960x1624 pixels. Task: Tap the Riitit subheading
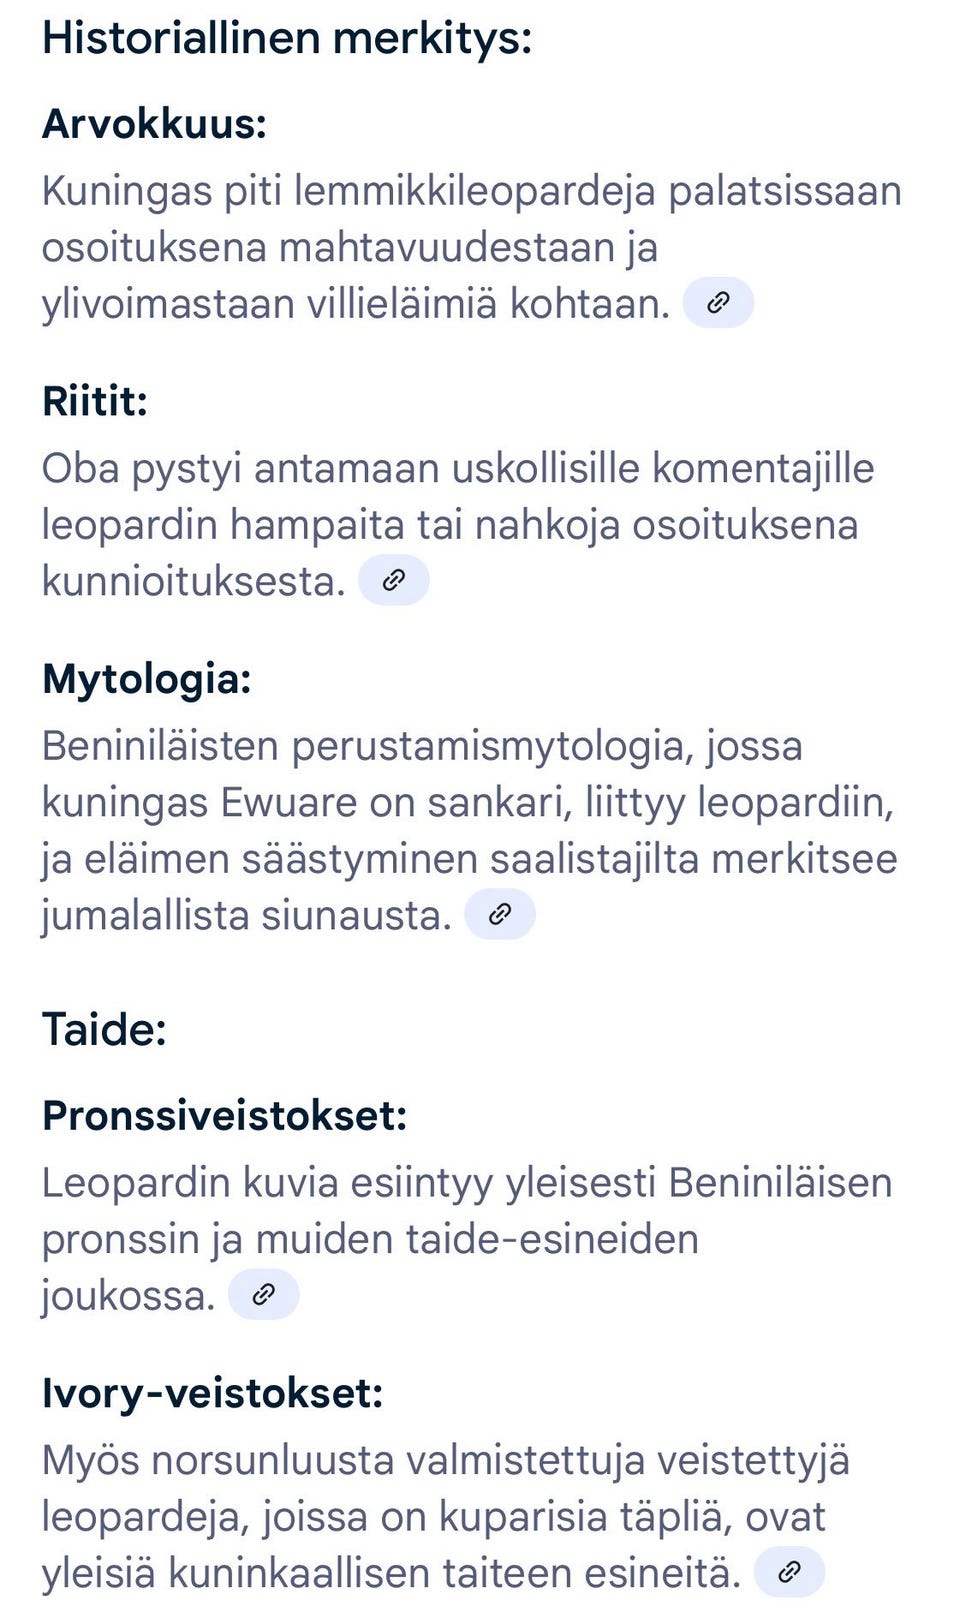[95, 401]
